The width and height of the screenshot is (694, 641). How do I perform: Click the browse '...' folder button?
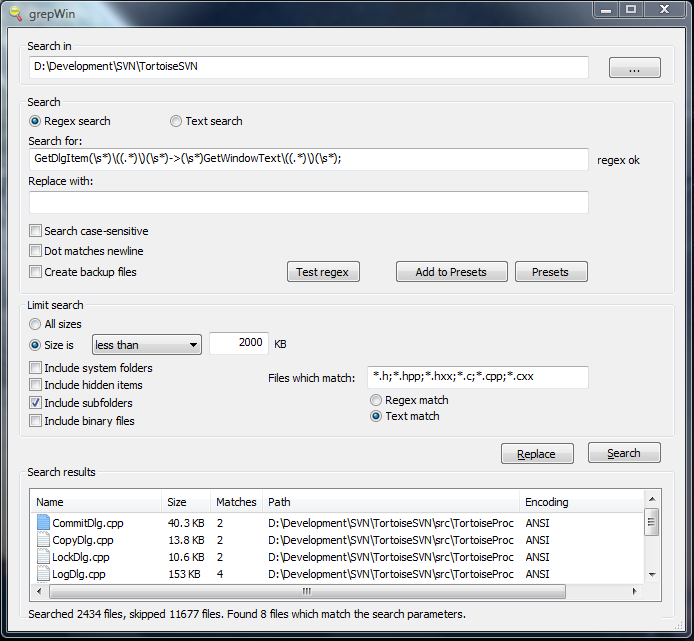(x=634, y=68)
